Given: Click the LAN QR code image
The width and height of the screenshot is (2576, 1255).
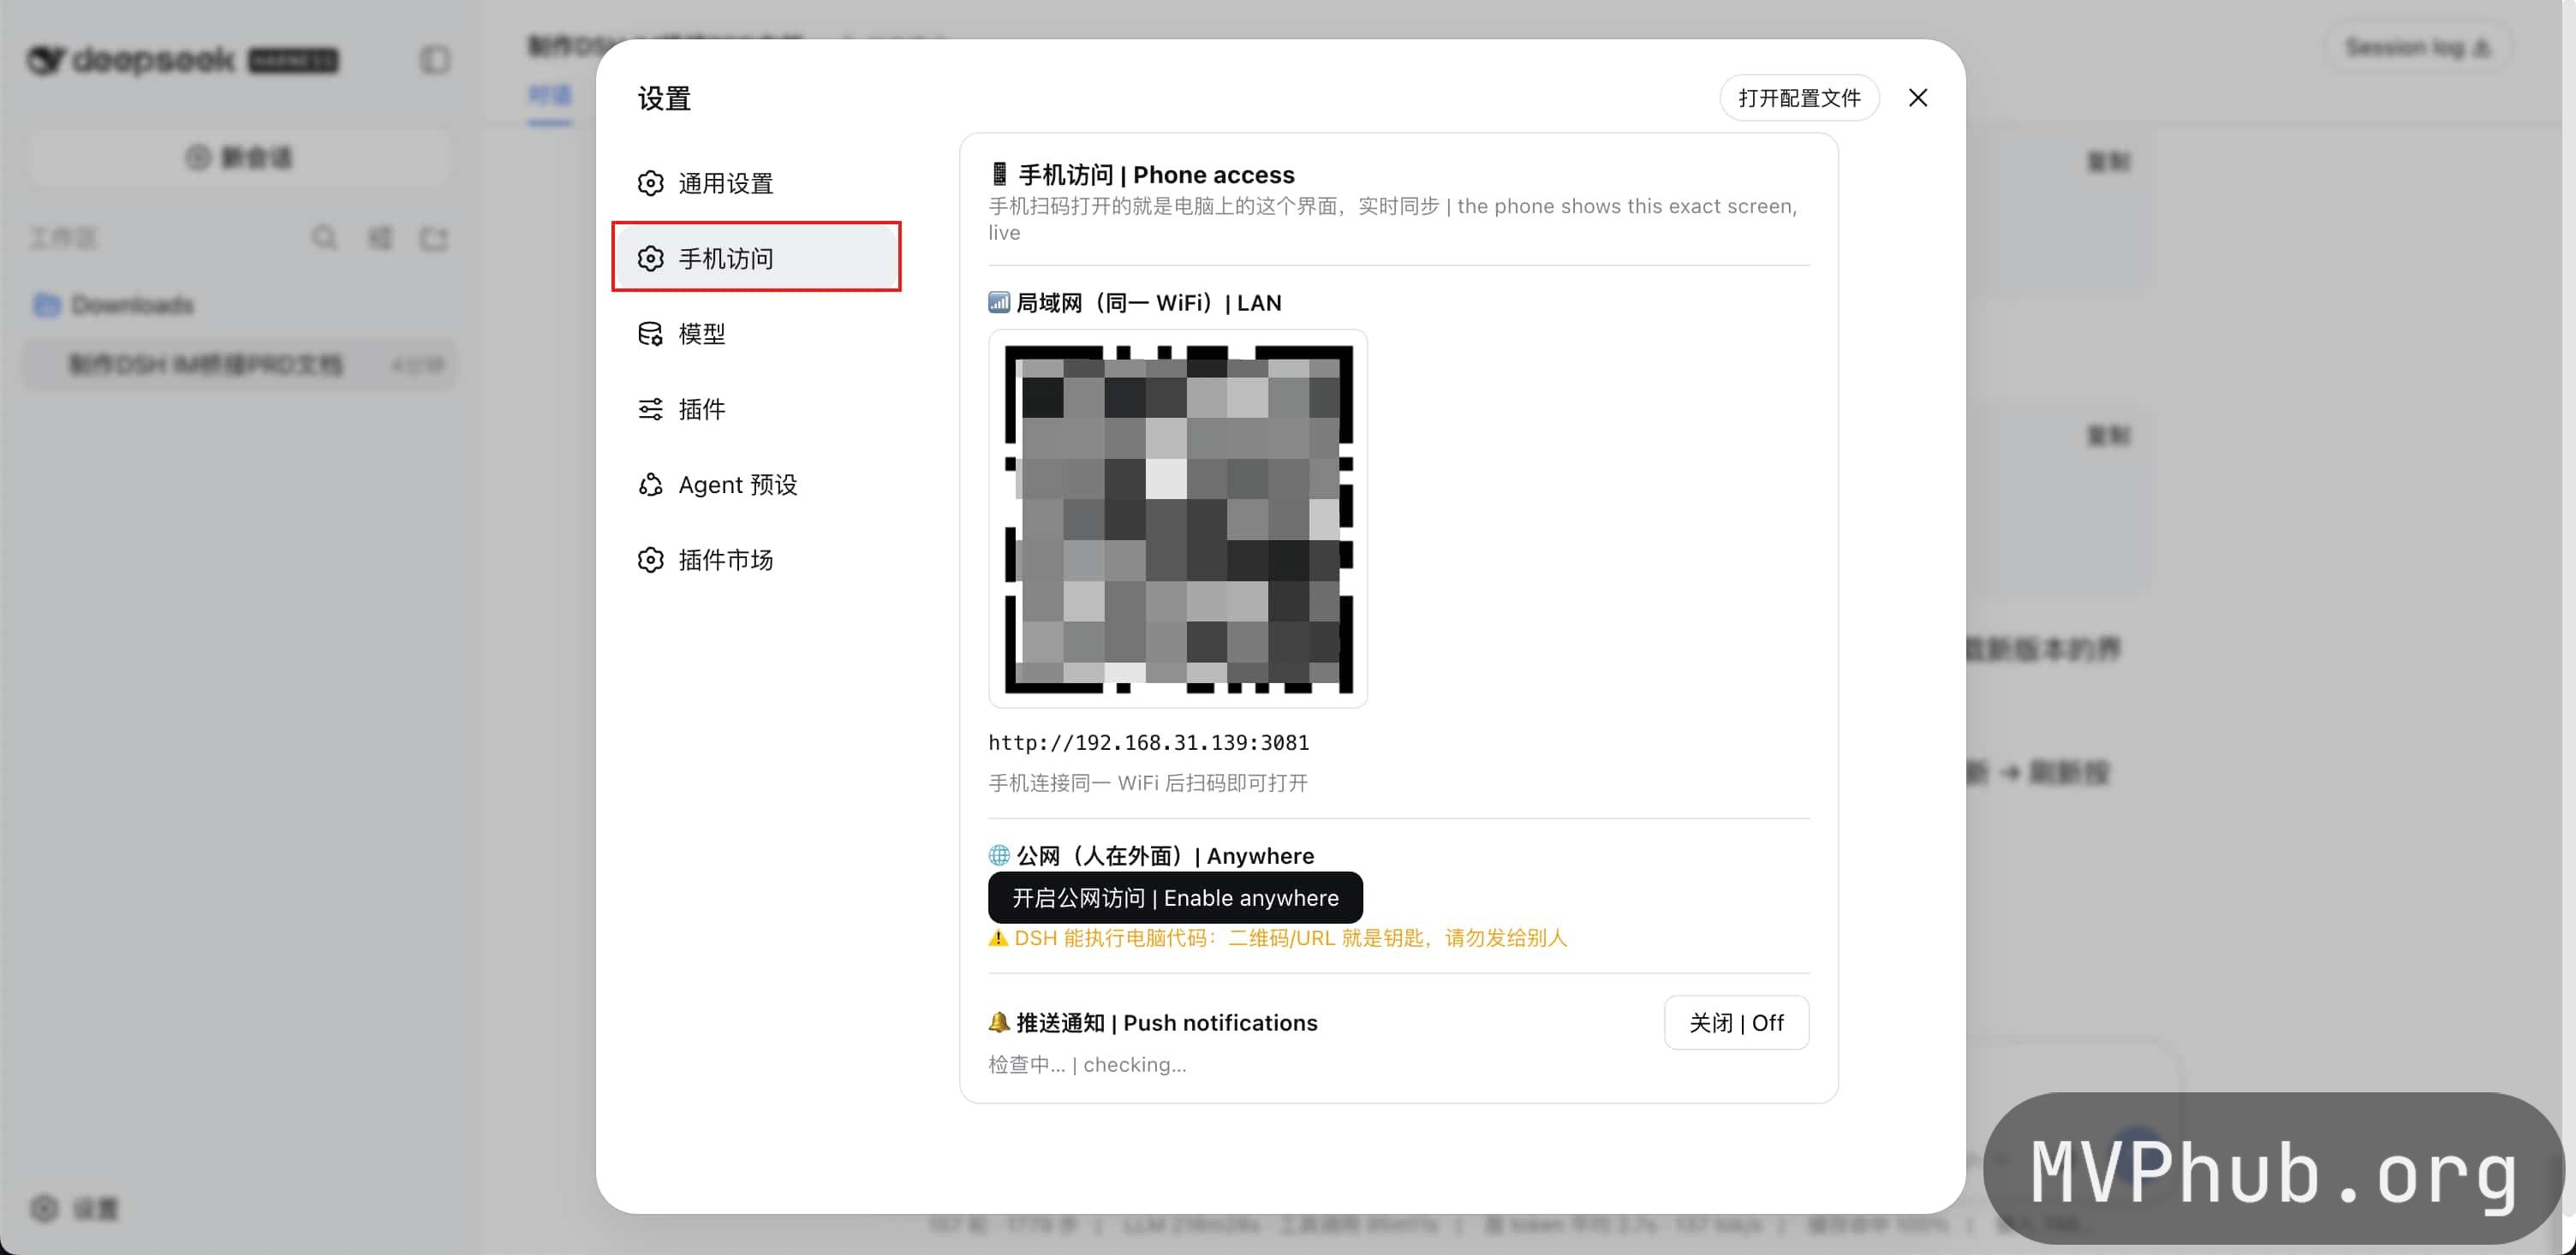Looking at the screenshot, I should tap(1178, 519).
